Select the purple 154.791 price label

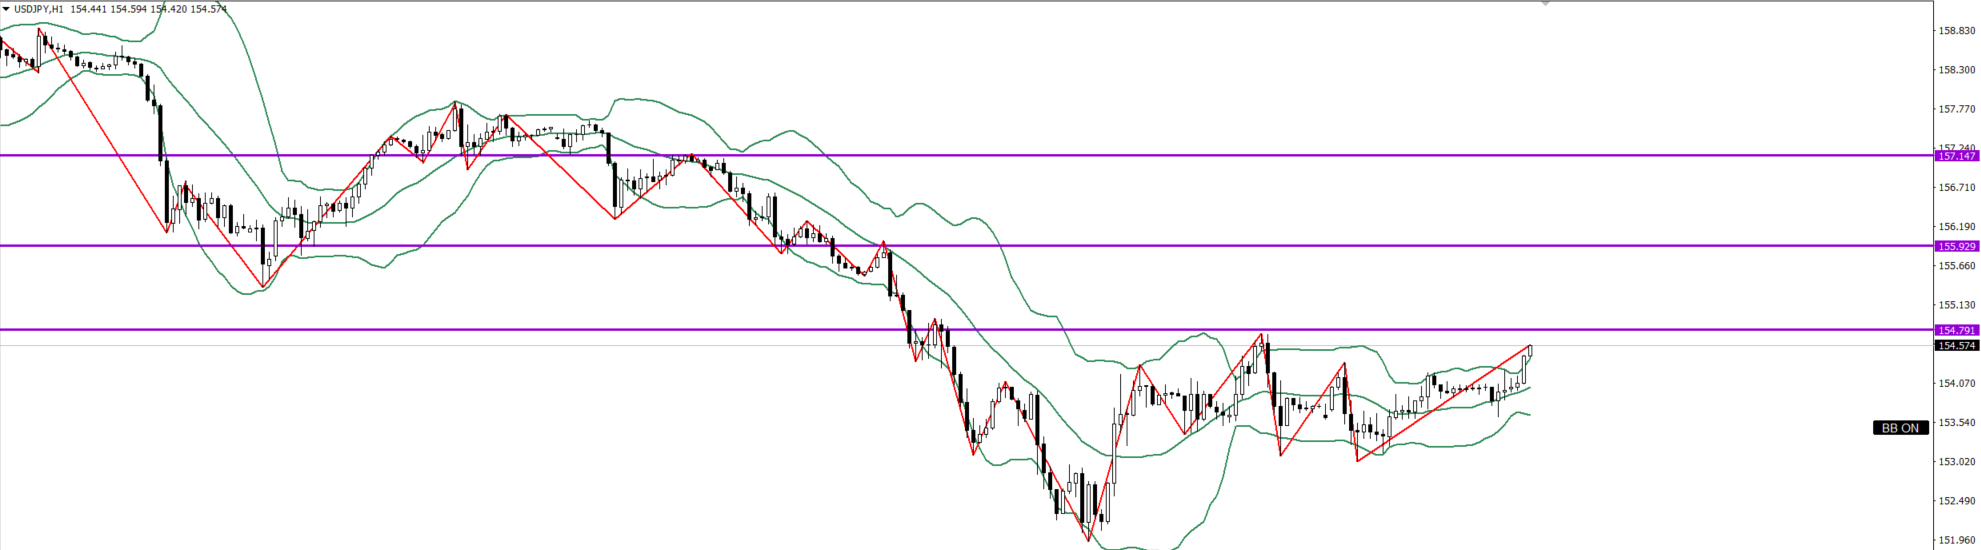(x=1956, y=330)
